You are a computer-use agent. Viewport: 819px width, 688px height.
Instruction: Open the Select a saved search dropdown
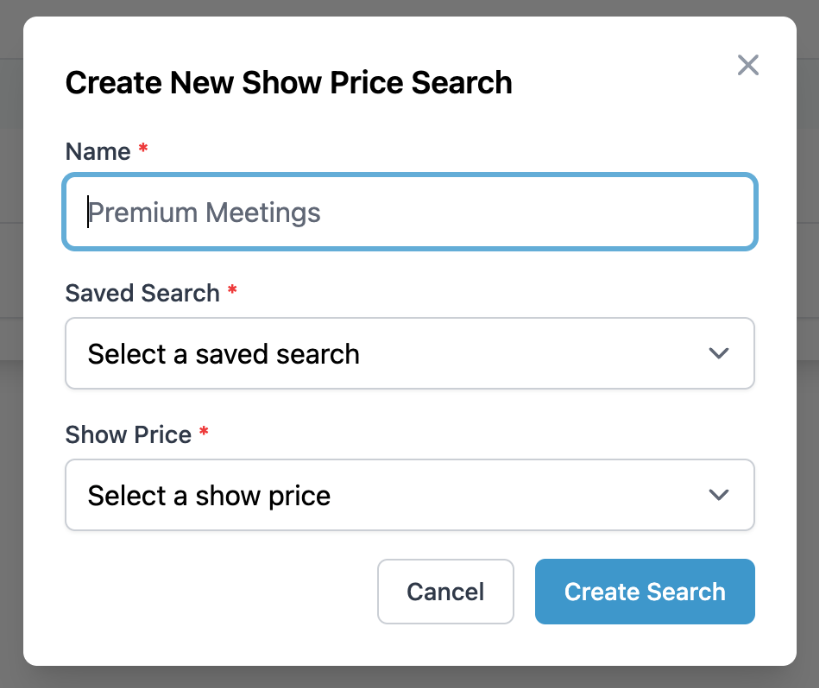coord(409,353)
